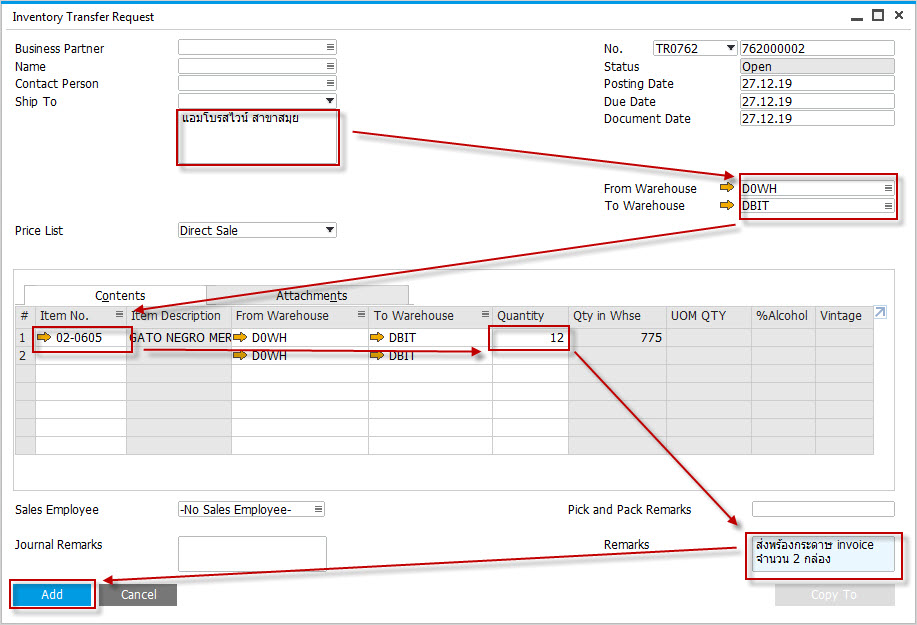
Task: Open Item No. column list icon
Action: [x=119, y=315]
